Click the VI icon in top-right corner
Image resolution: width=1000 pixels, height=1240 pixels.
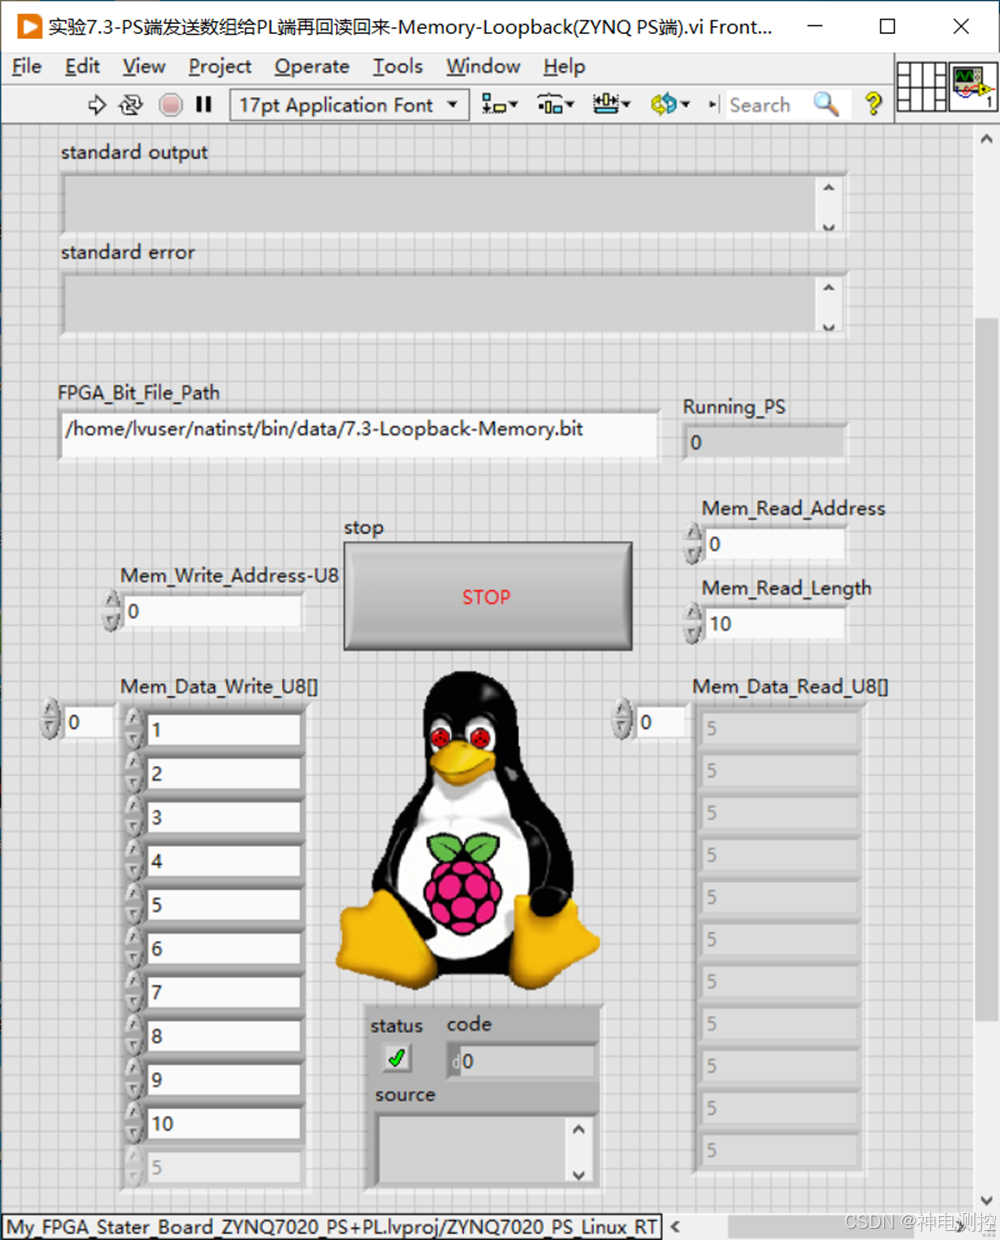coord(973,86)
